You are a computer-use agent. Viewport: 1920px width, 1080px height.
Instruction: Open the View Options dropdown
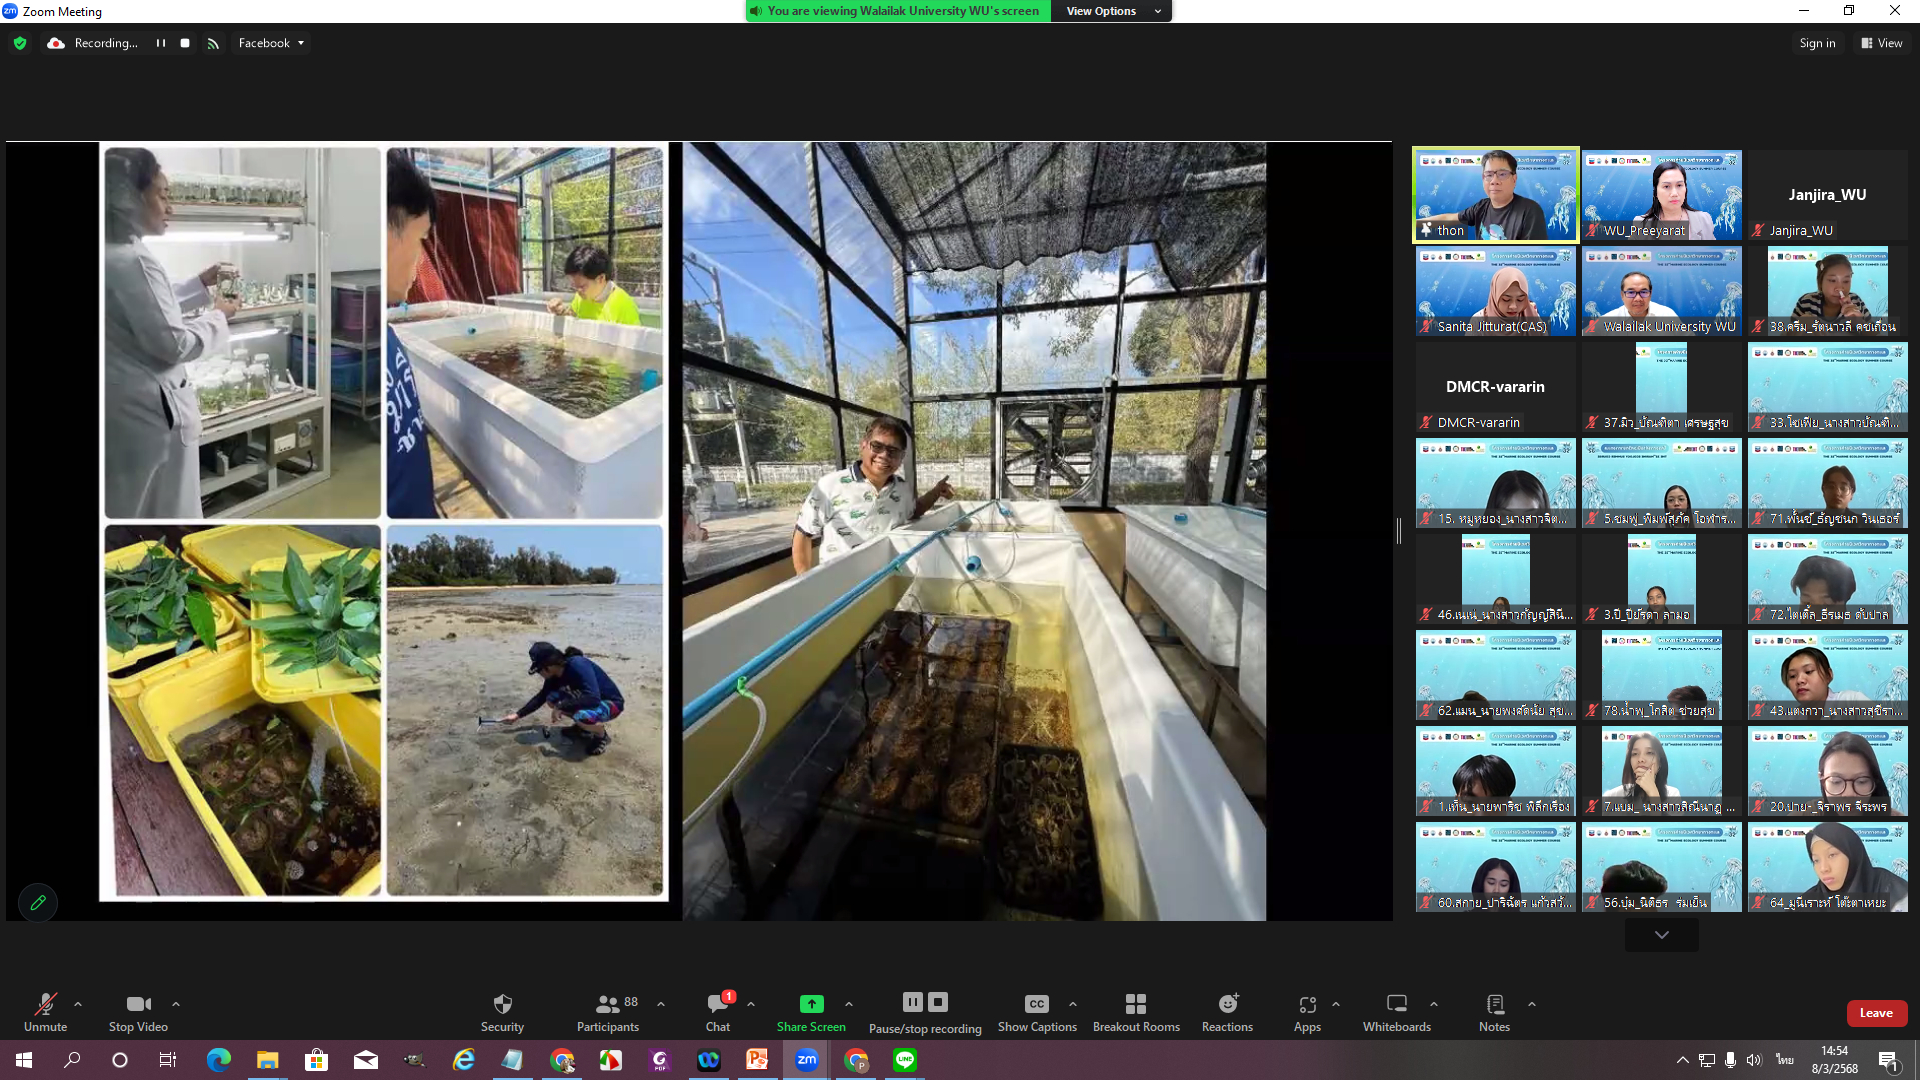[1112, 11]
